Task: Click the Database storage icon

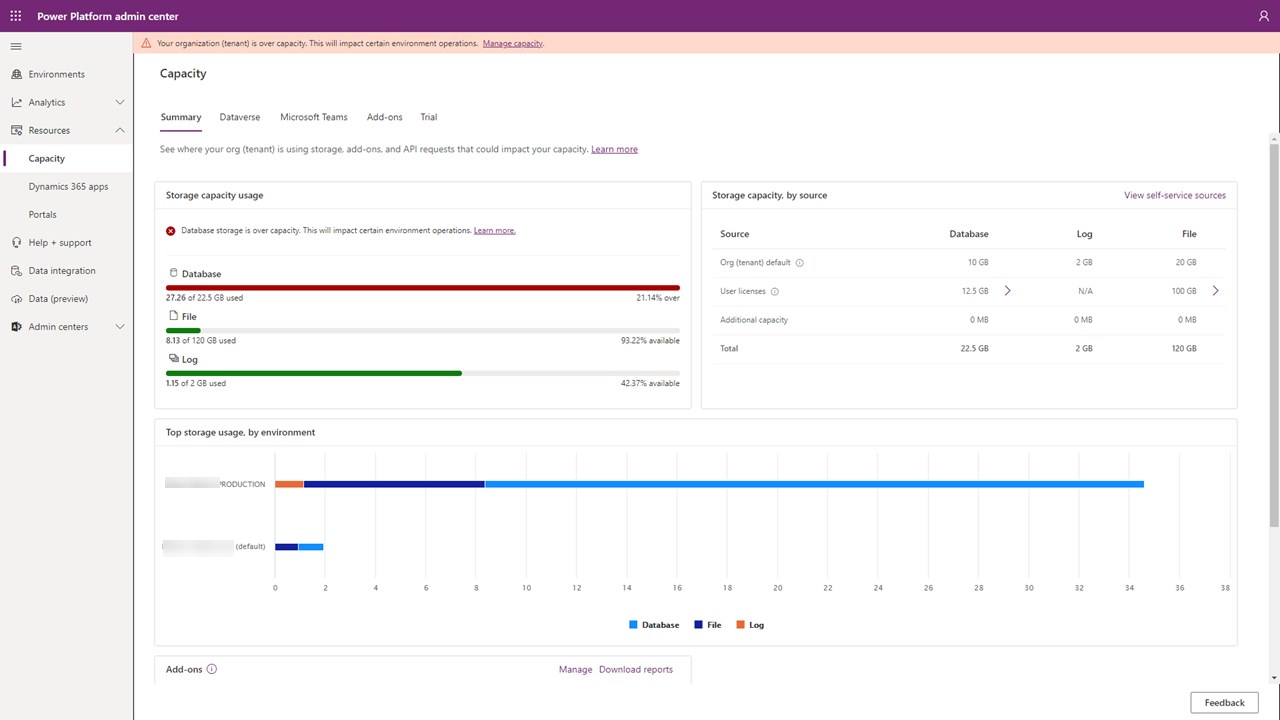Action: pos(173,273)
